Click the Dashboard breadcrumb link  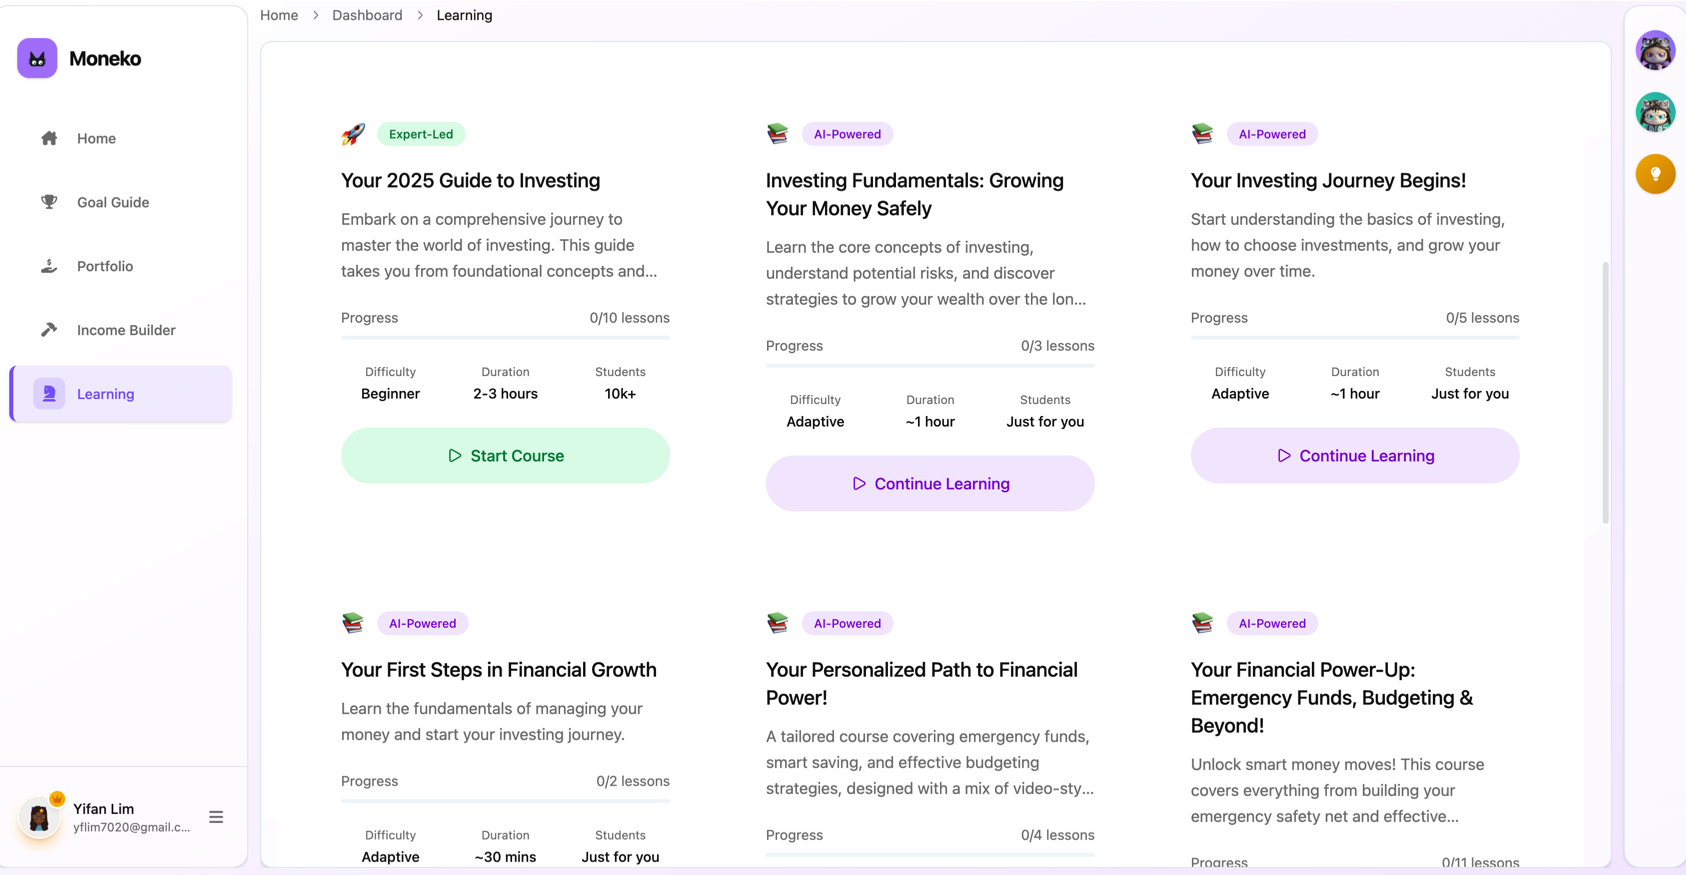coord(367,15)
